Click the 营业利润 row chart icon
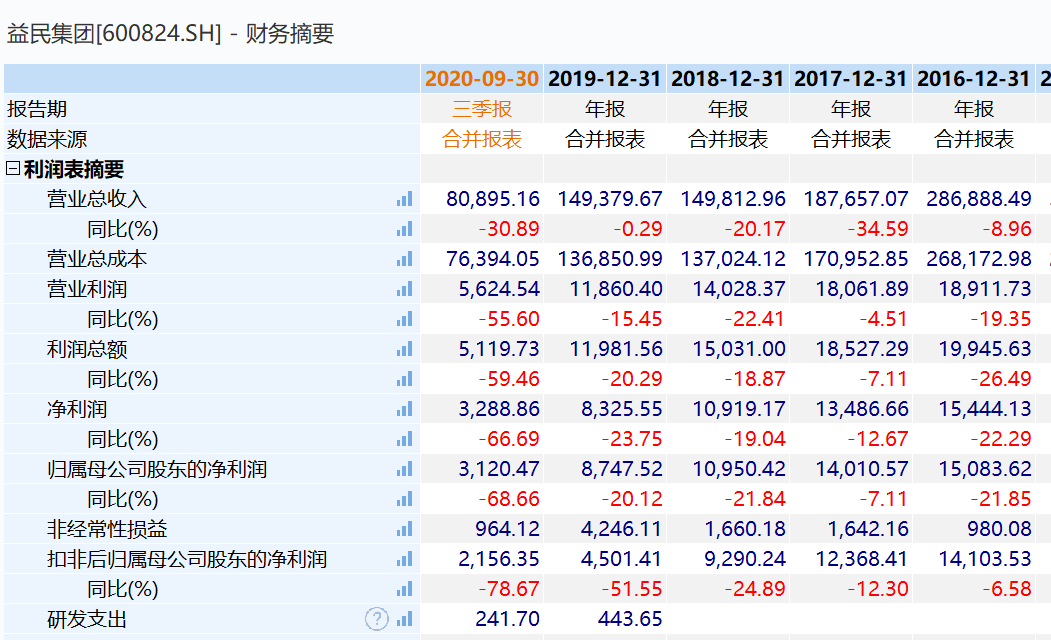Image resolution: width=1051 pixels, height=640 pixels. tap(404, 289)
